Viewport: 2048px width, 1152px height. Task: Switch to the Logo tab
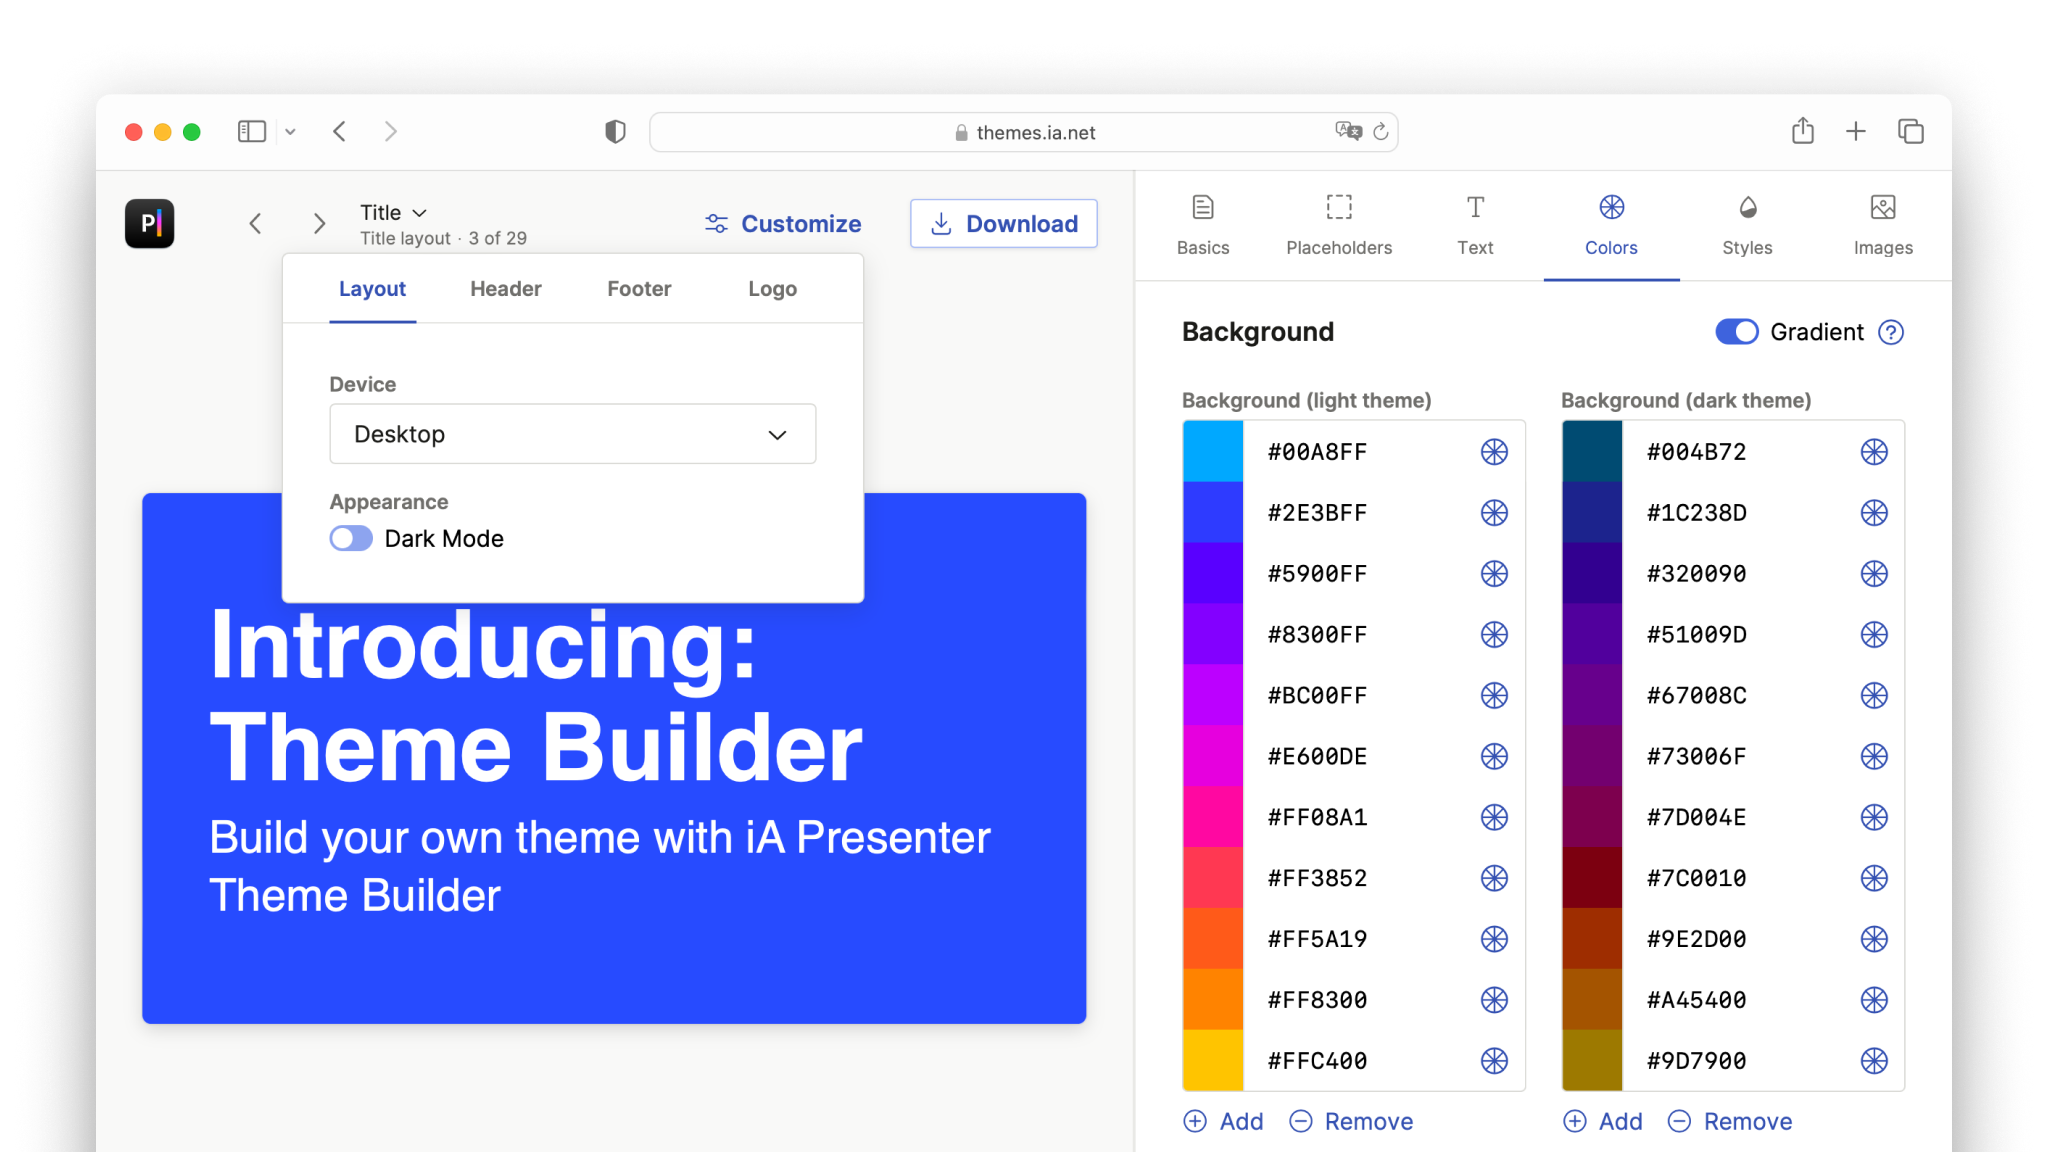click(x=773, y=289)
